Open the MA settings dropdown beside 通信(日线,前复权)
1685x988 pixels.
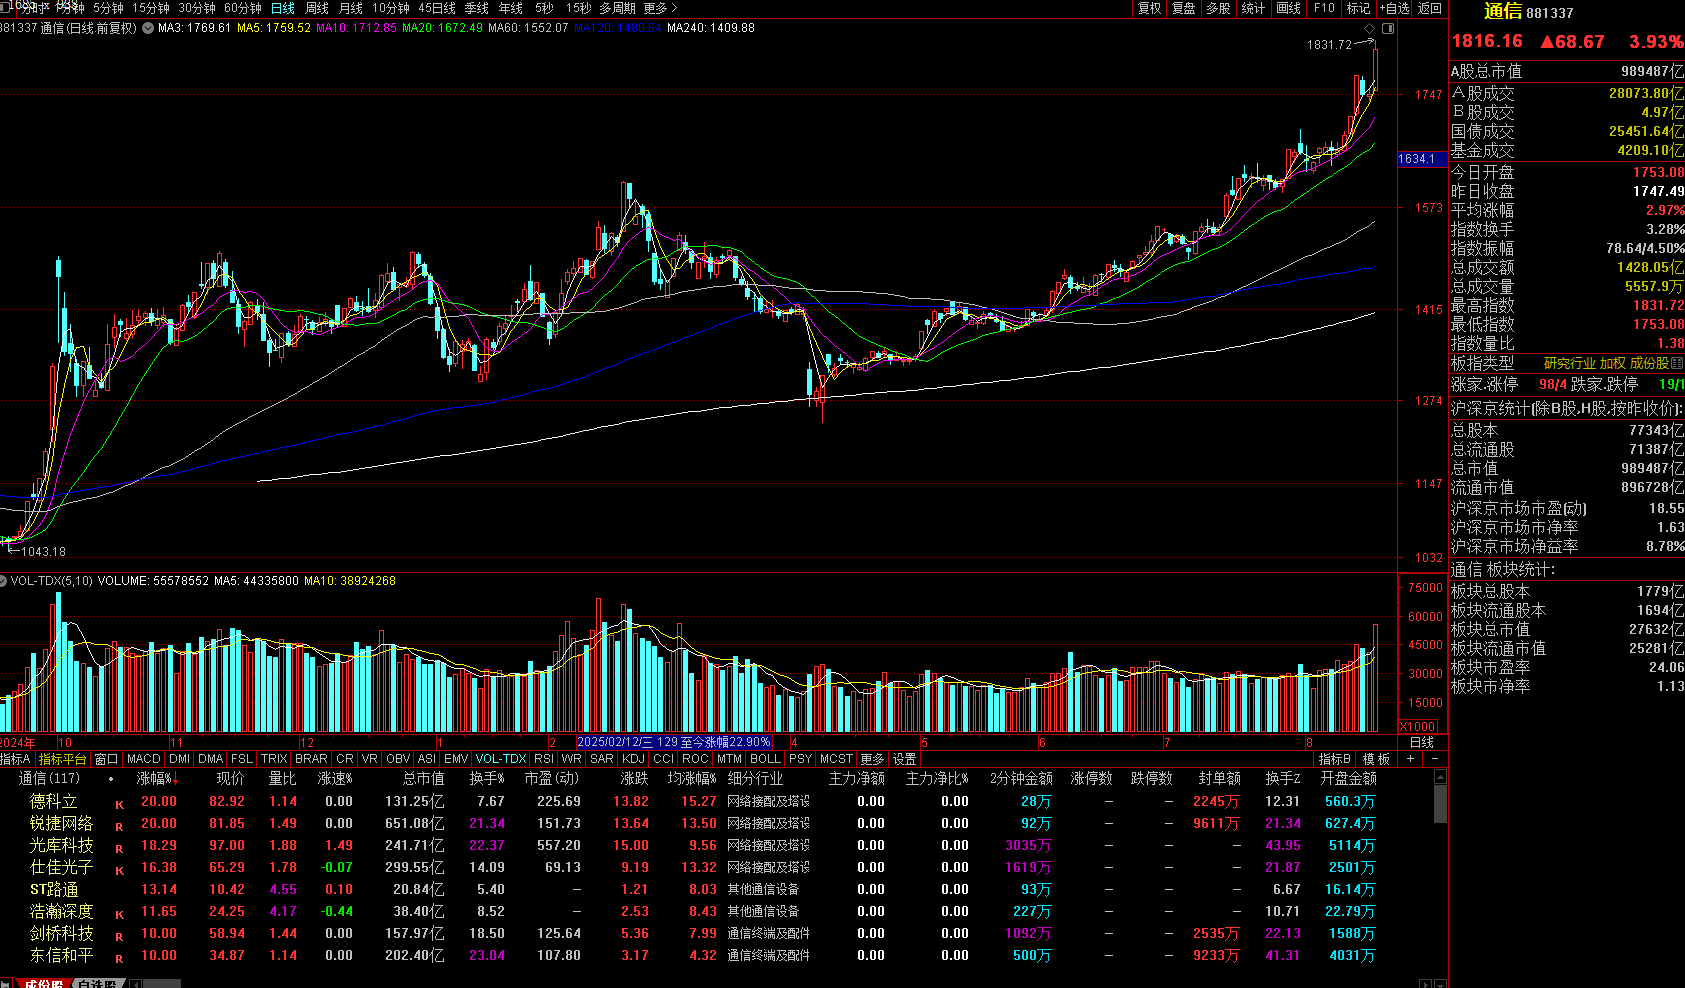148,28
